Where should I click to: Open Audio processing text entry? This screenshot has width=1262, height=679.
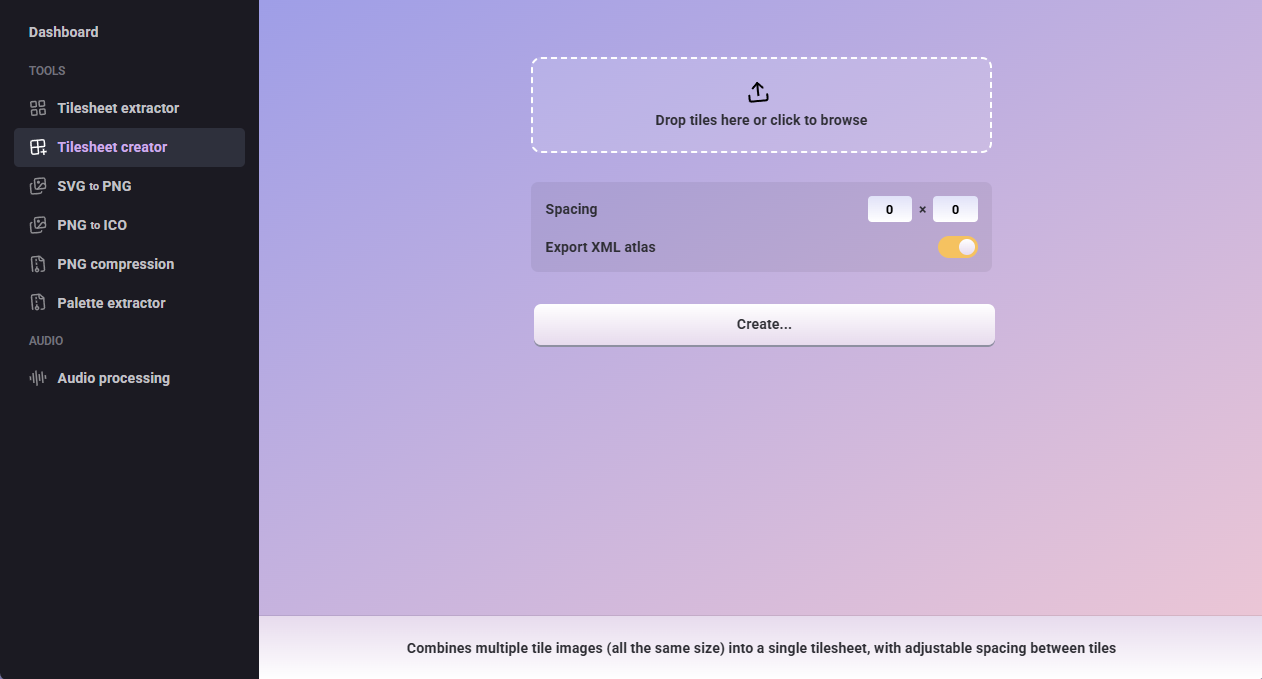(x=113, y=378)
